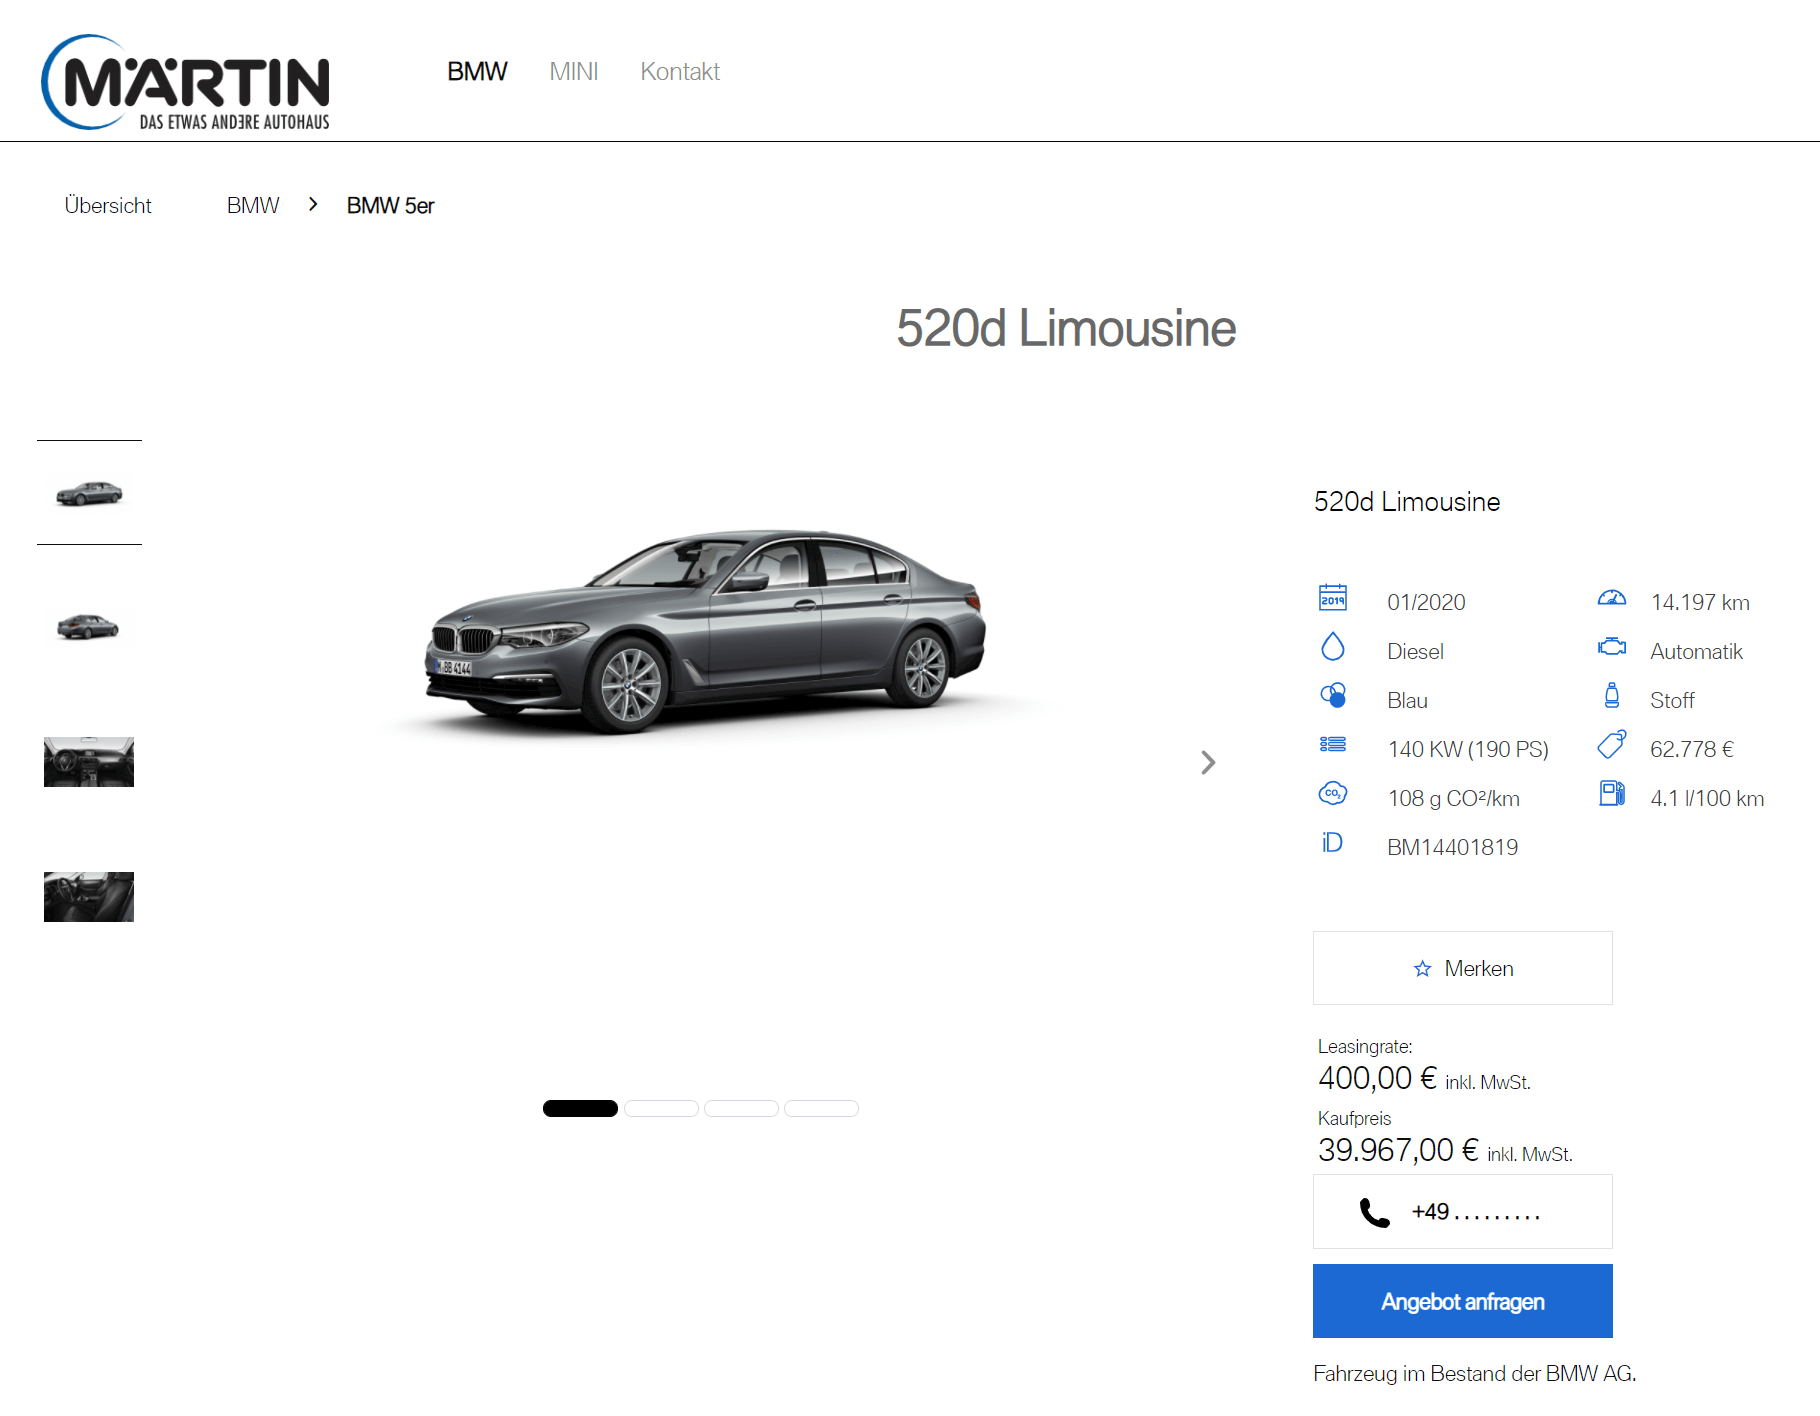The image size is (1820, 1416).
Task: Click the BMW breadcrumb link
Action: (253, 205)
